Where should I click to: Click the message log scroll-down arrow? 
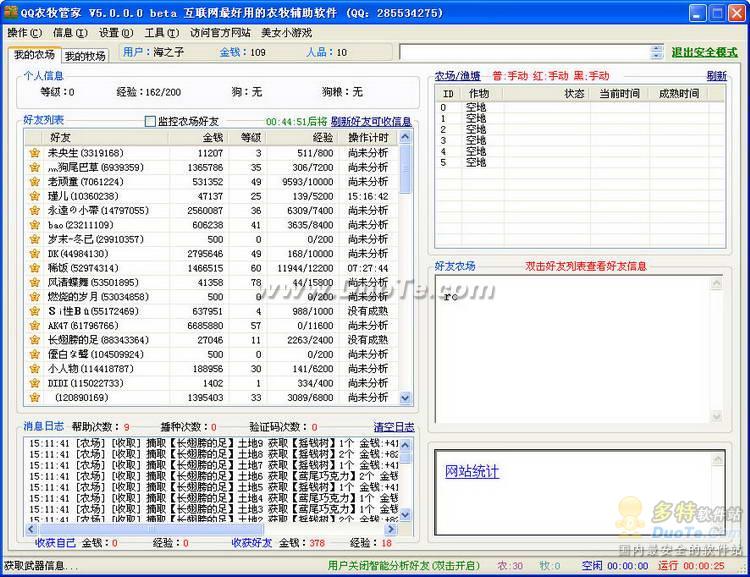[405, 515]
